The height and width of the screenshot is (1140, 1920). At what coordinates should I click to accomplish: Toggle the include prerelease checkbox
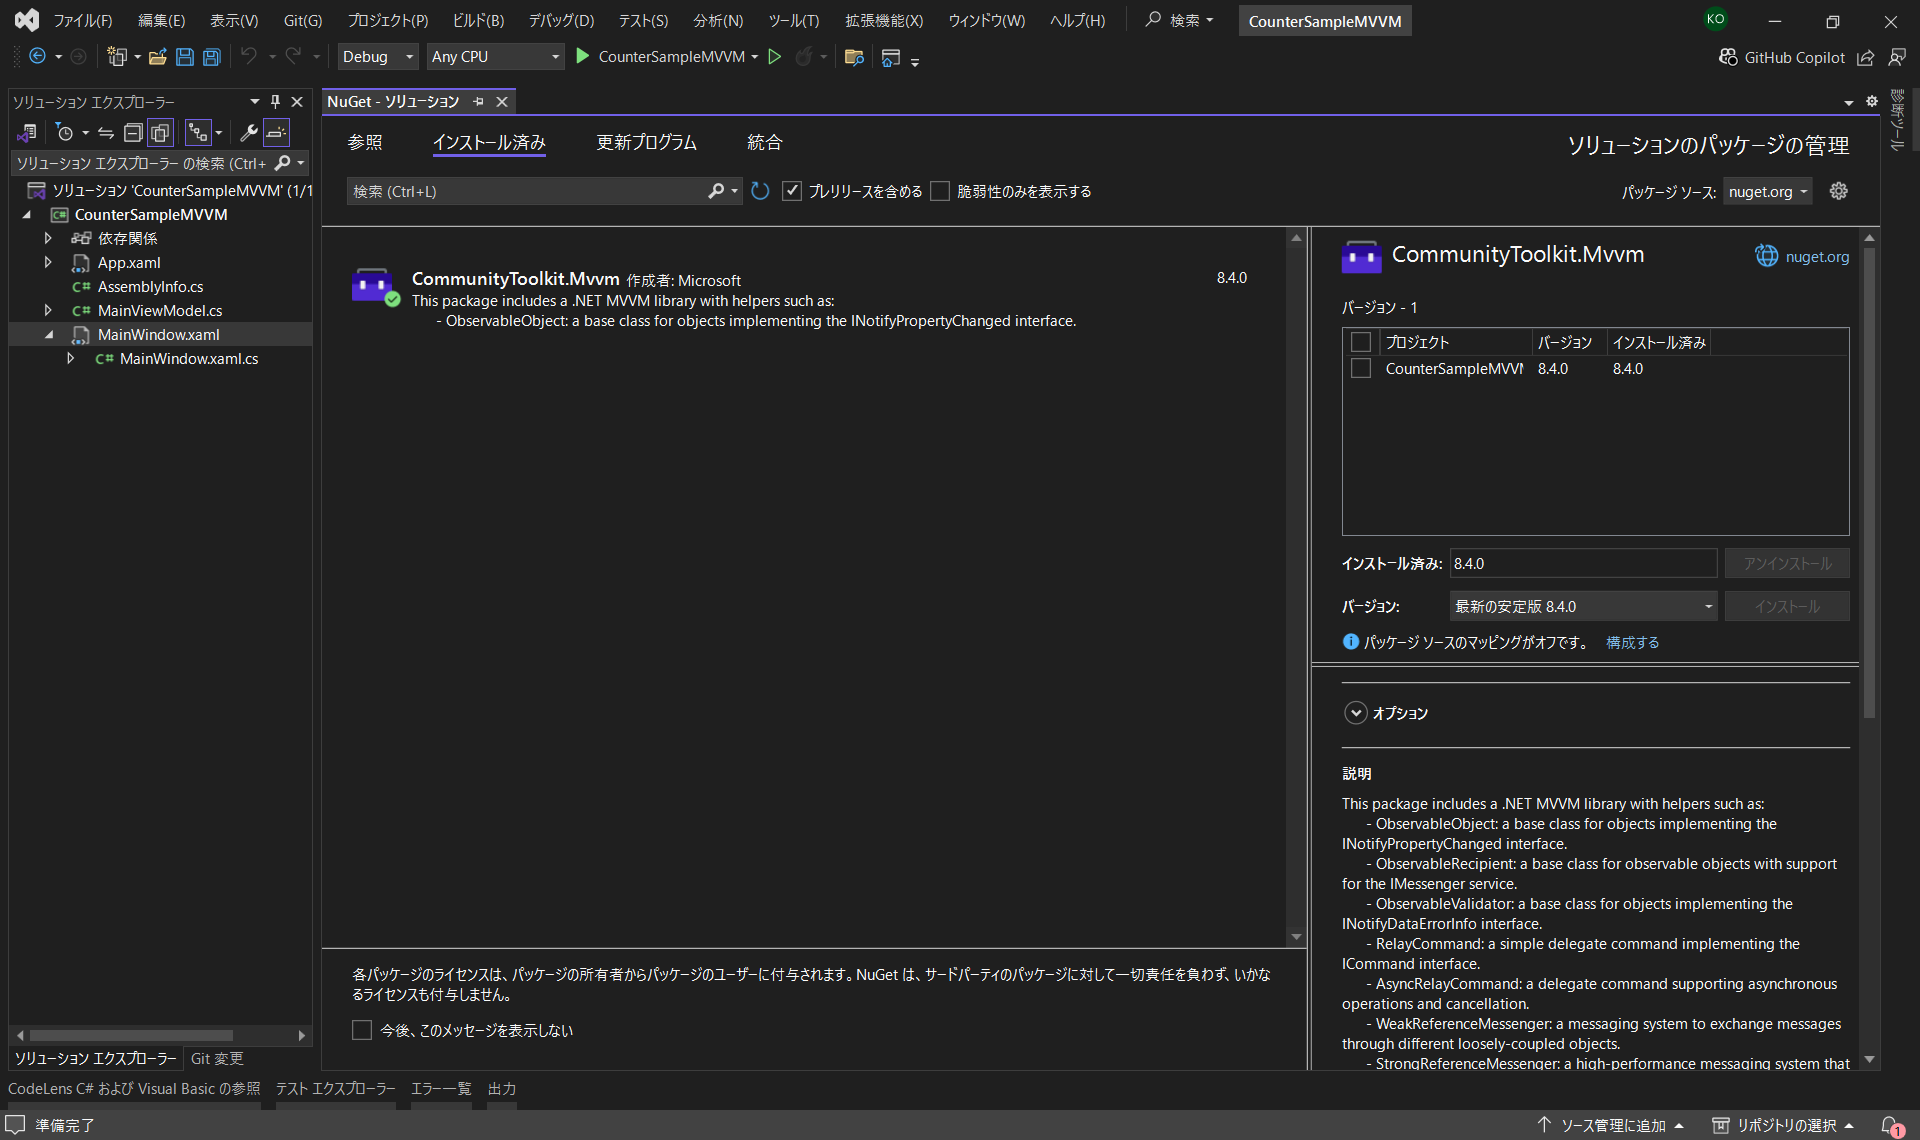click(x=792, y=191)
